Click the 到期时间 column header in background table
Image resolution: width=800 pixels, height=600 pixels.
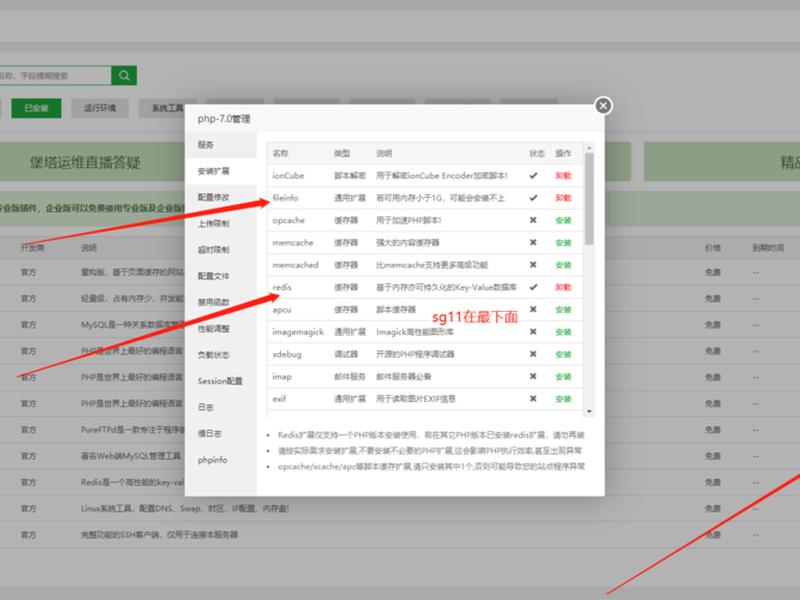click(768, 248)
